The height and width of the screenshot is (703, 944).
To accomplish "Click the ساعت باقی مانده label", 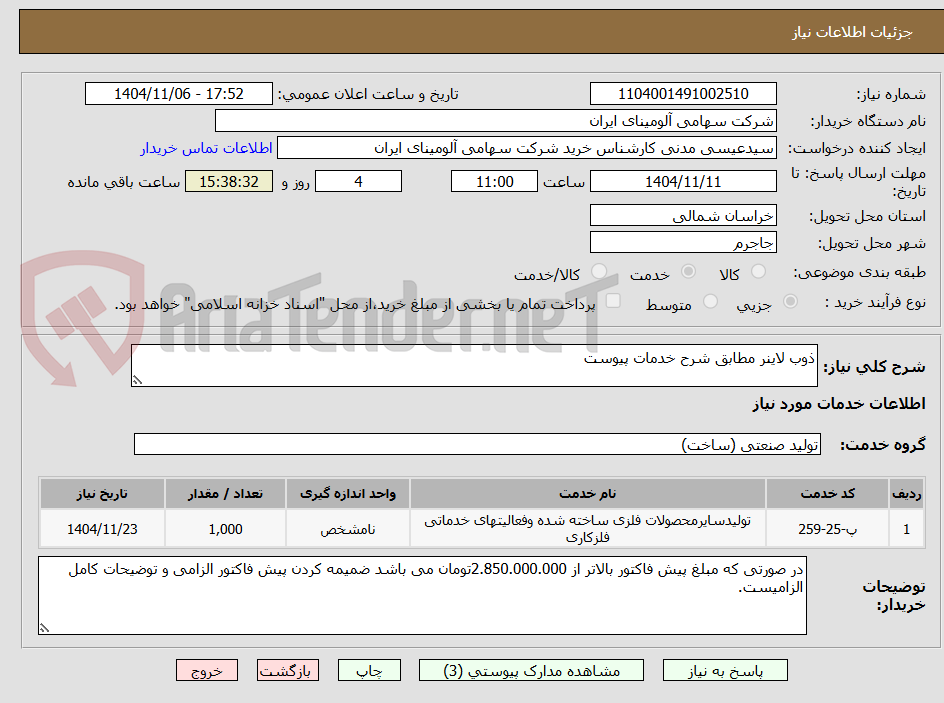I will click(x=123, y=182).
